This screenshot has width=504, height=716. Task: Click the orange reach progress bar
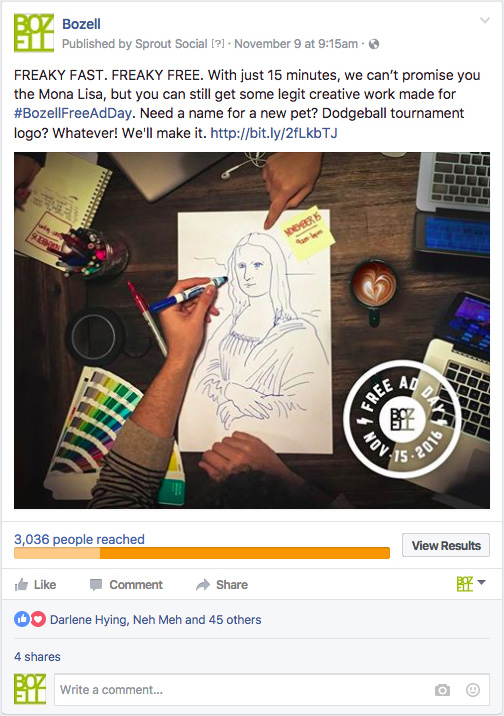[202, 553]
